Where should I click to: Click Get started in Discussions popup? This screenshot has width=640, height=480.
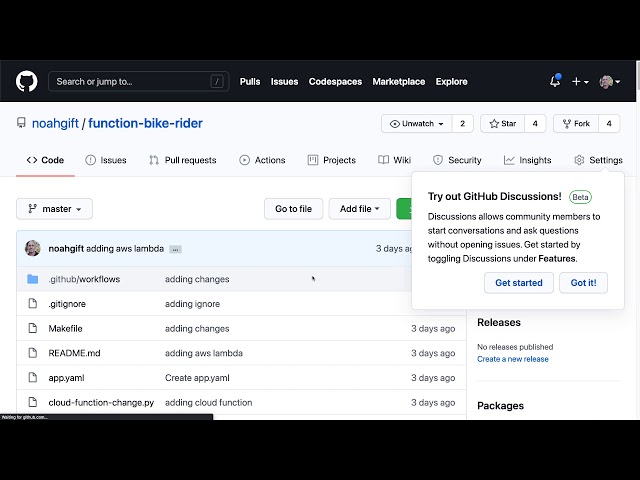pyautogui.click(x=519, y=283)
